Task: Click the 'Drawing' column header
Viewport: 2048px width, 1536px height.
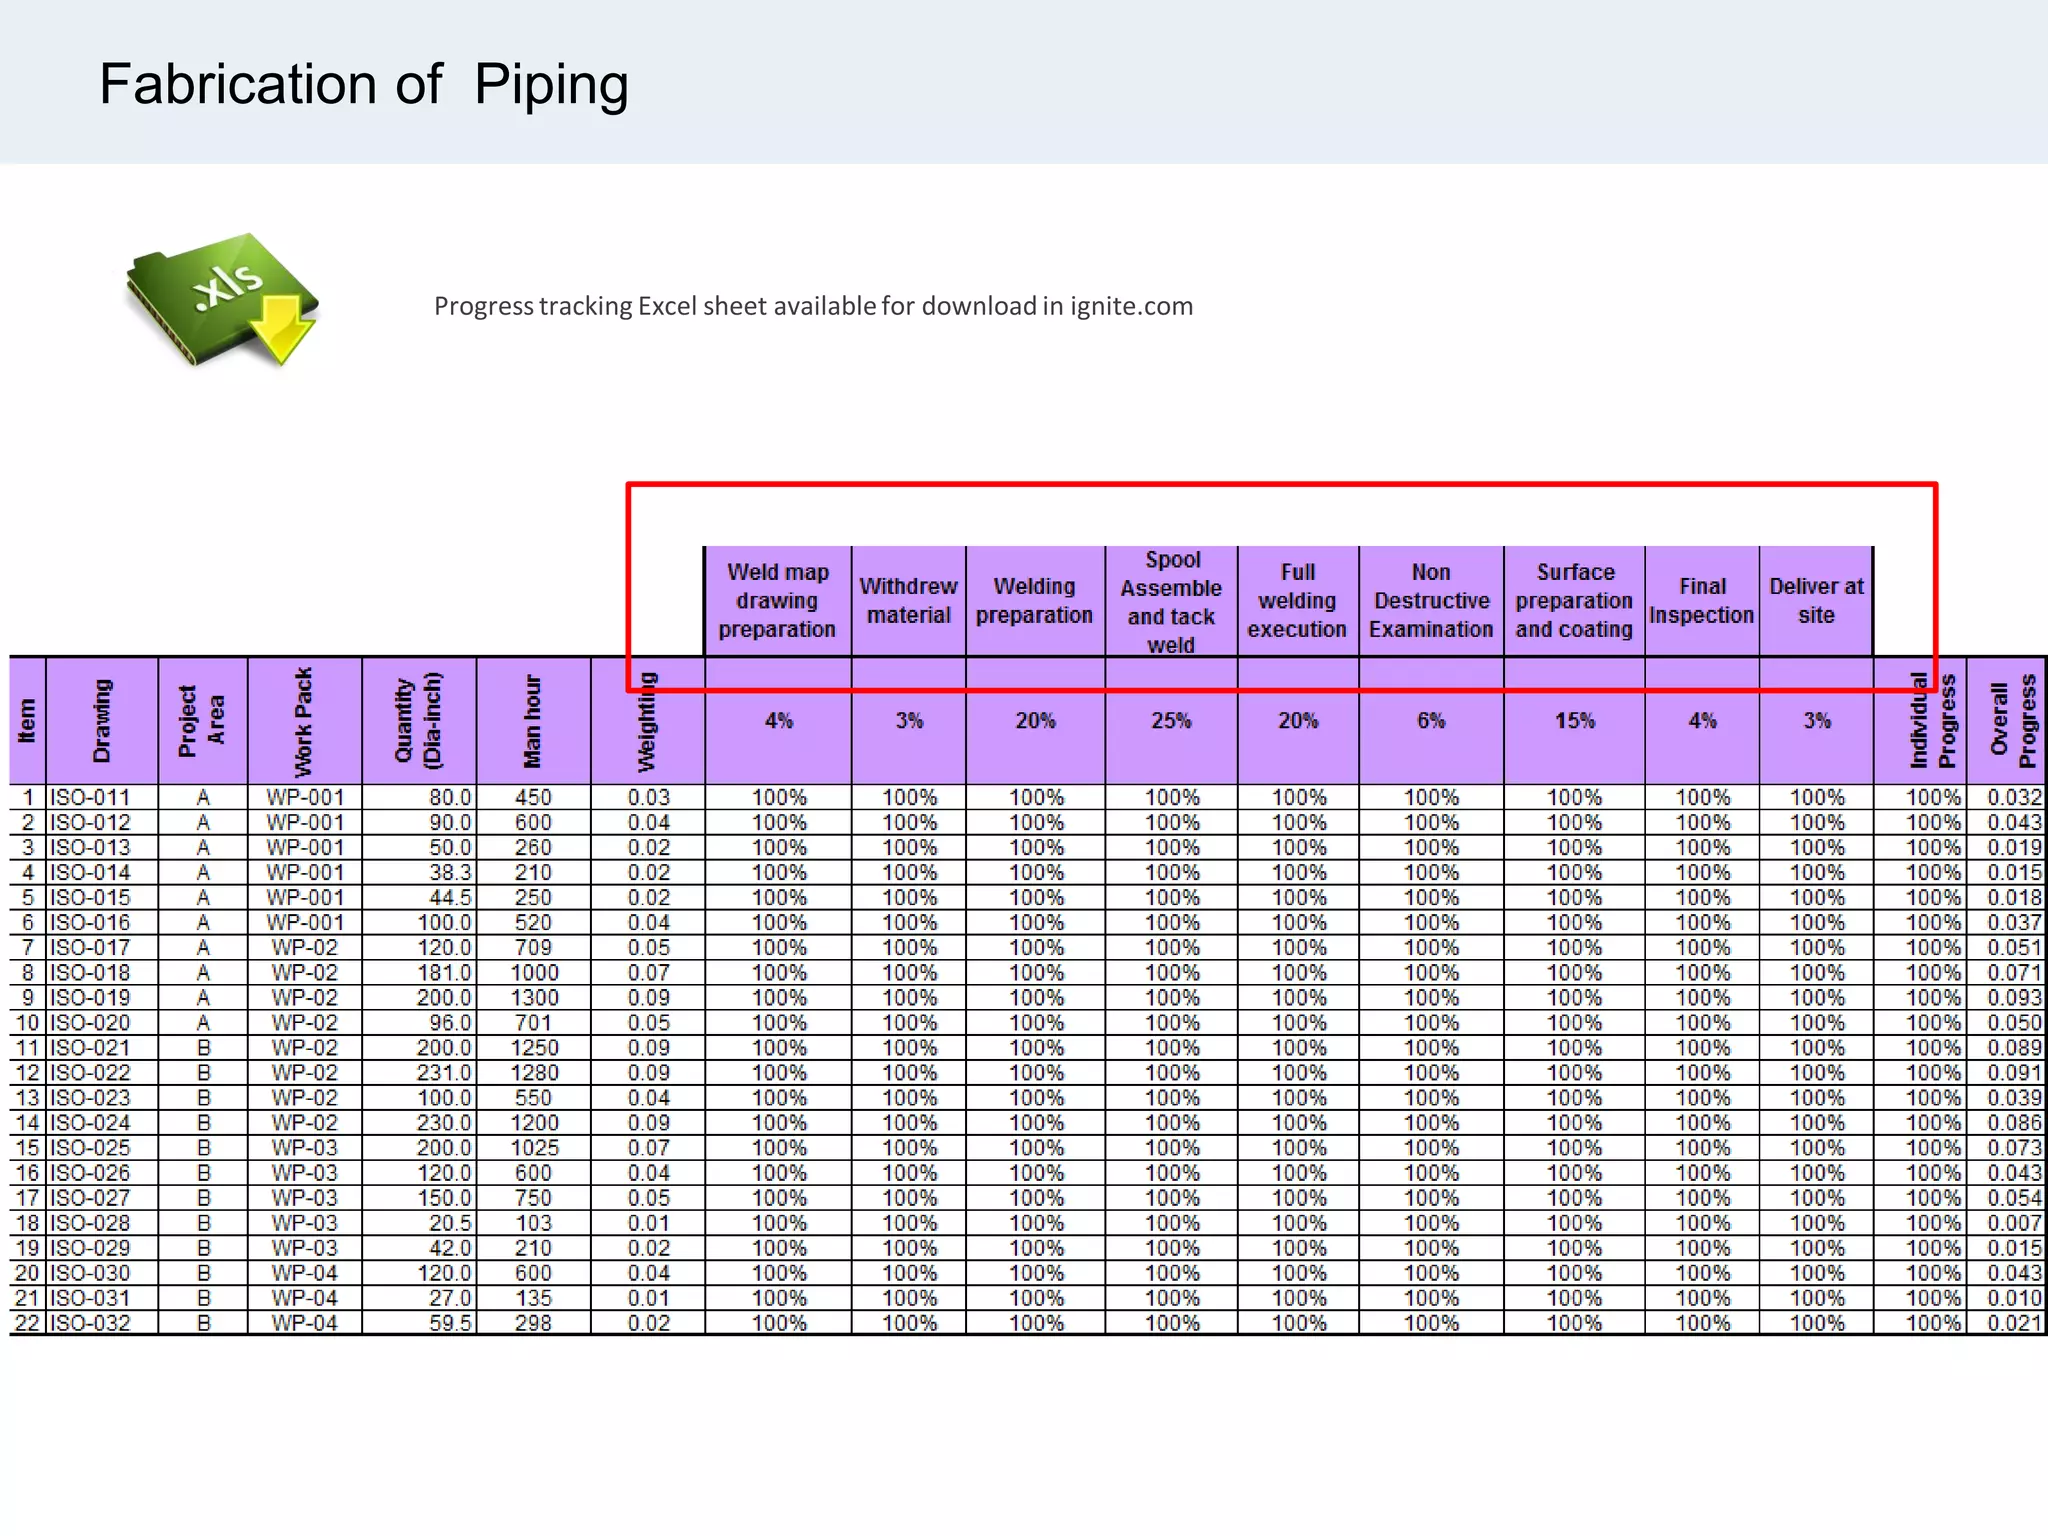Action: coord(102,721)
